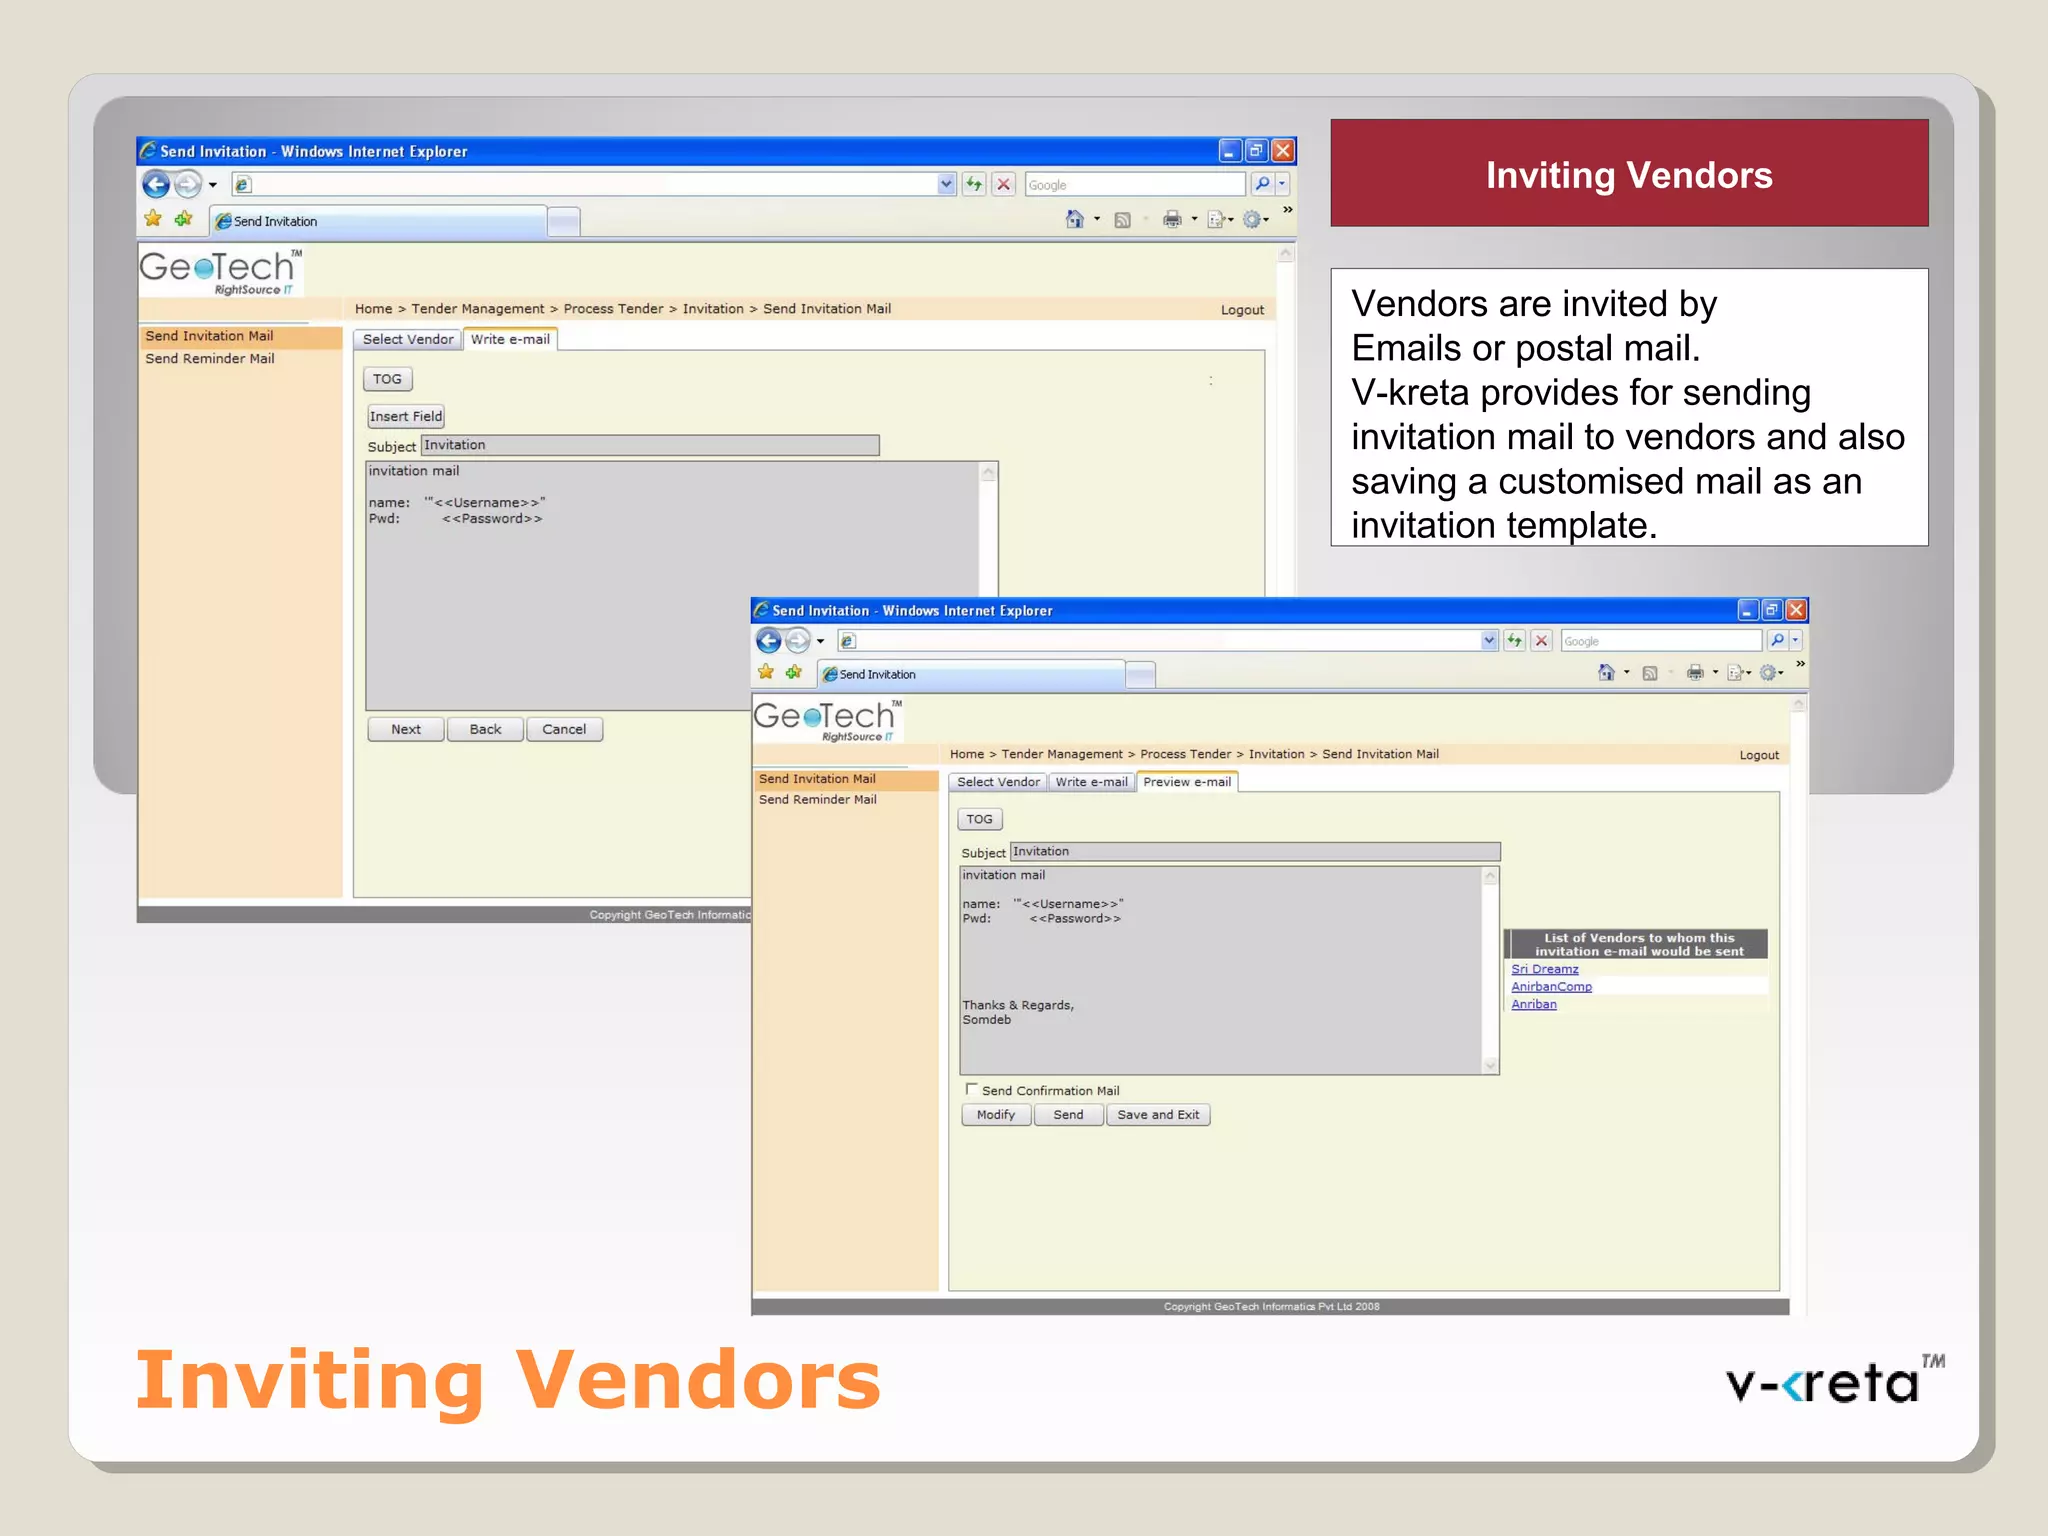Click Add to Favorites icon in front window
This screenshot has height=1536, width=2048.
pyautogui.click(x=794, y=672)
